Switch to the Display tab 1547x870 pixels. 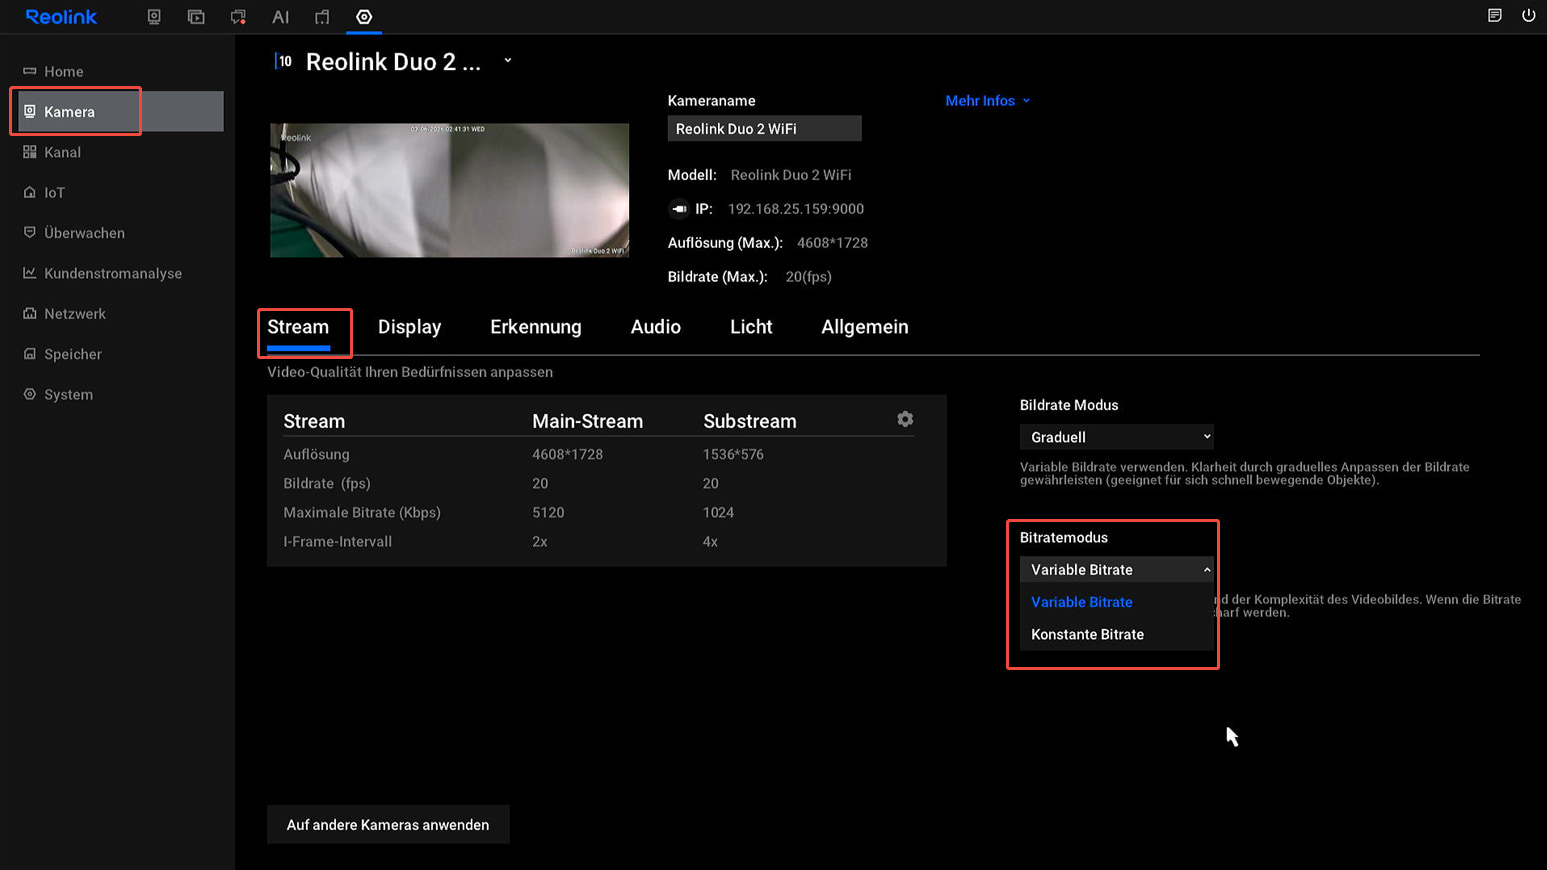click(x=410, y=327)
